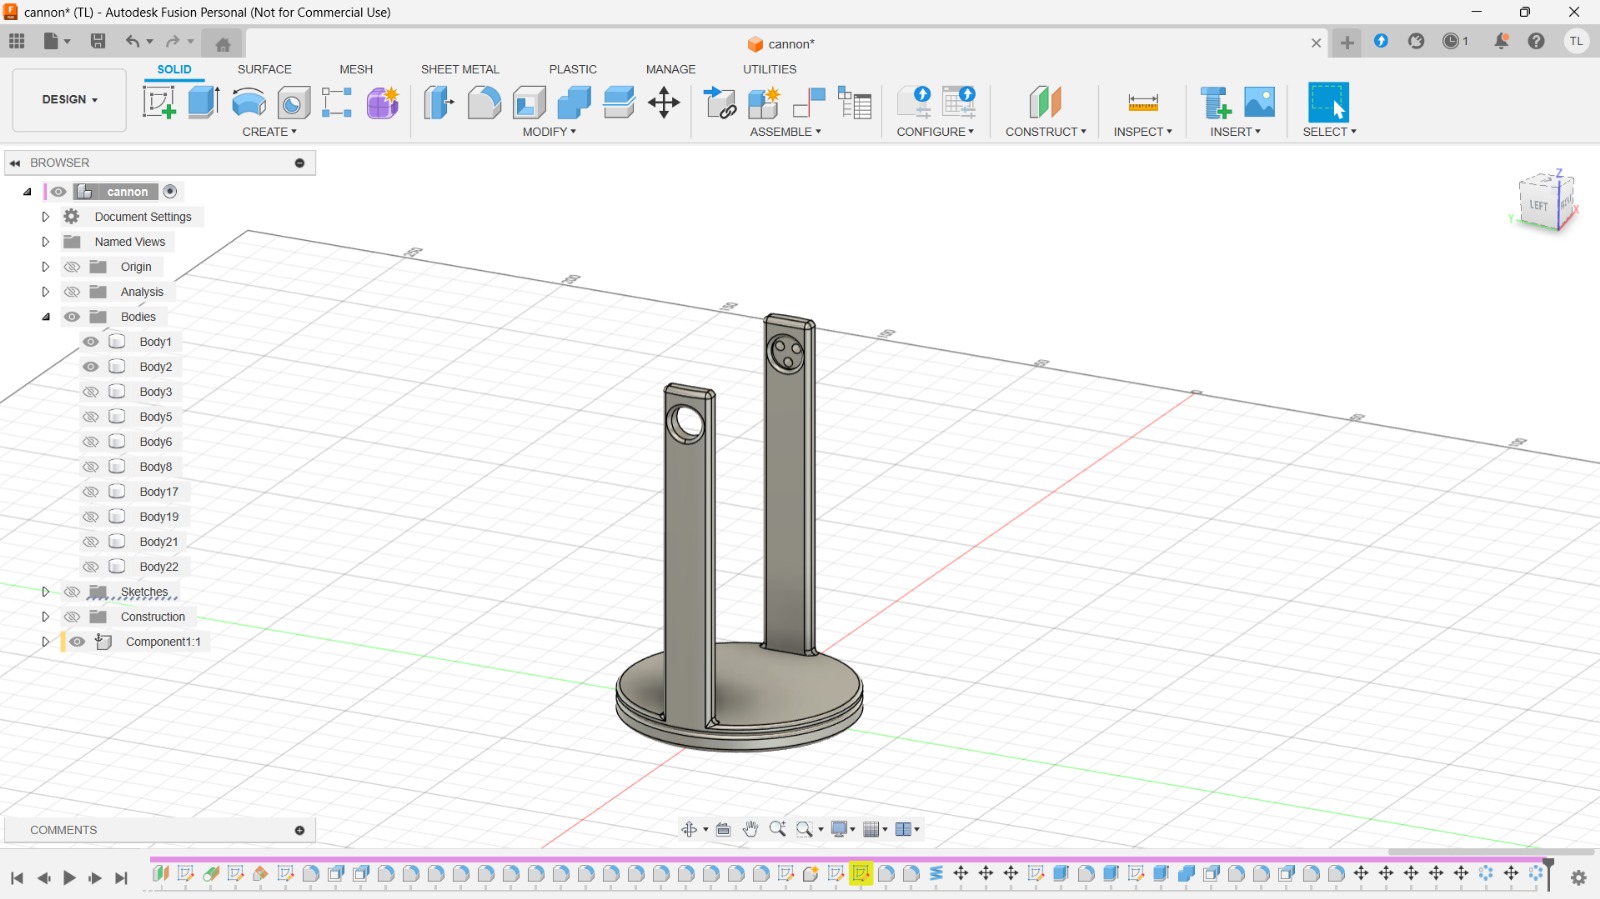The width and height of the screenshot is (1600, 899).
Task: Collapse the Bodies folder
Action: pos(45,317)
